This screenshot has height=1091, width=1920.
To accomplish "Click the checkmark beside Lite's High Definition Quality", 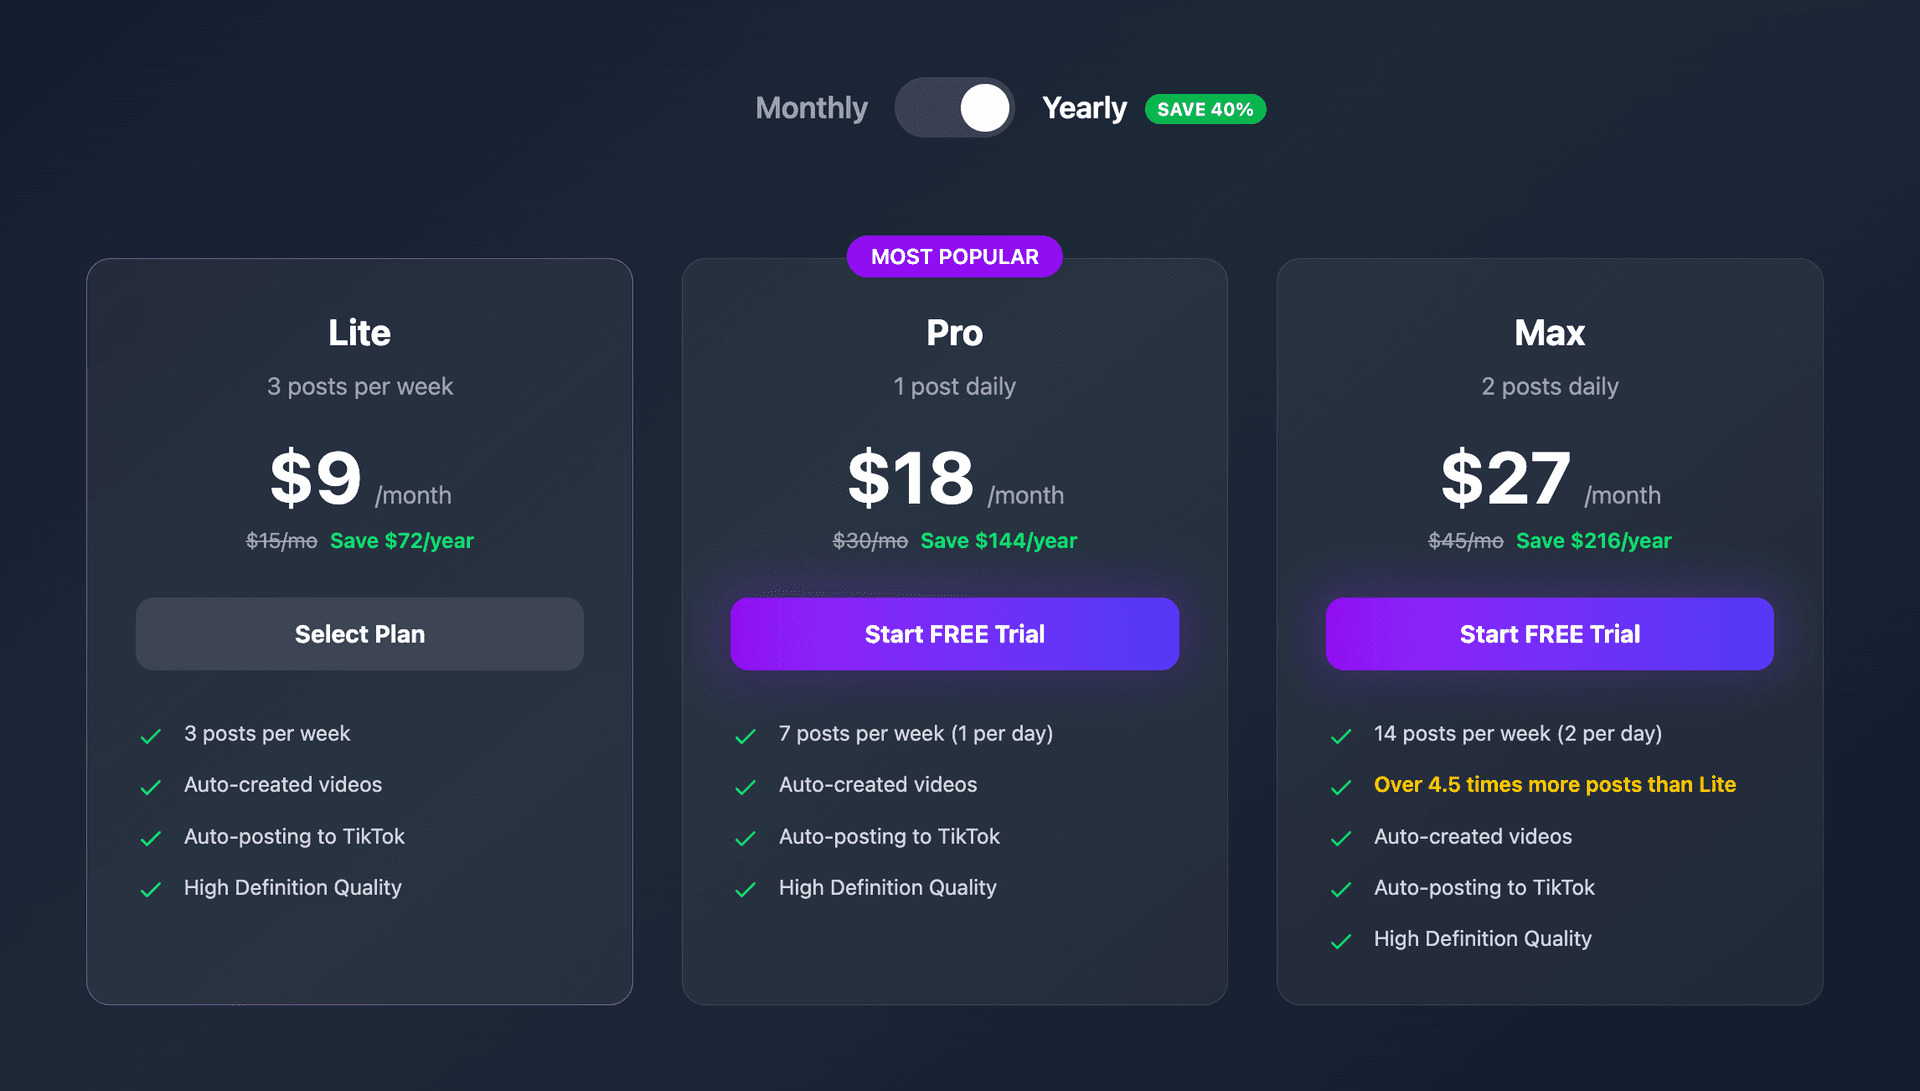I will click(x=150, y=889).
